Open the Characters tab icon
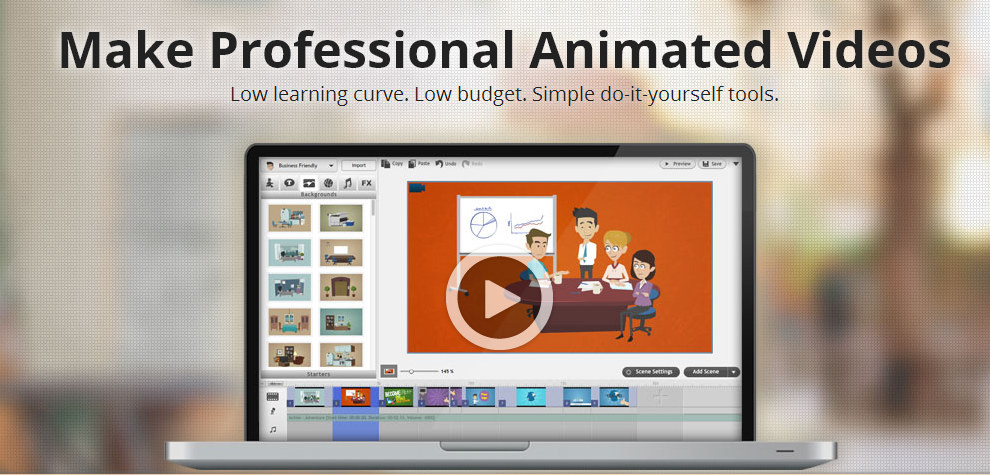 click(x=270, y=183)
